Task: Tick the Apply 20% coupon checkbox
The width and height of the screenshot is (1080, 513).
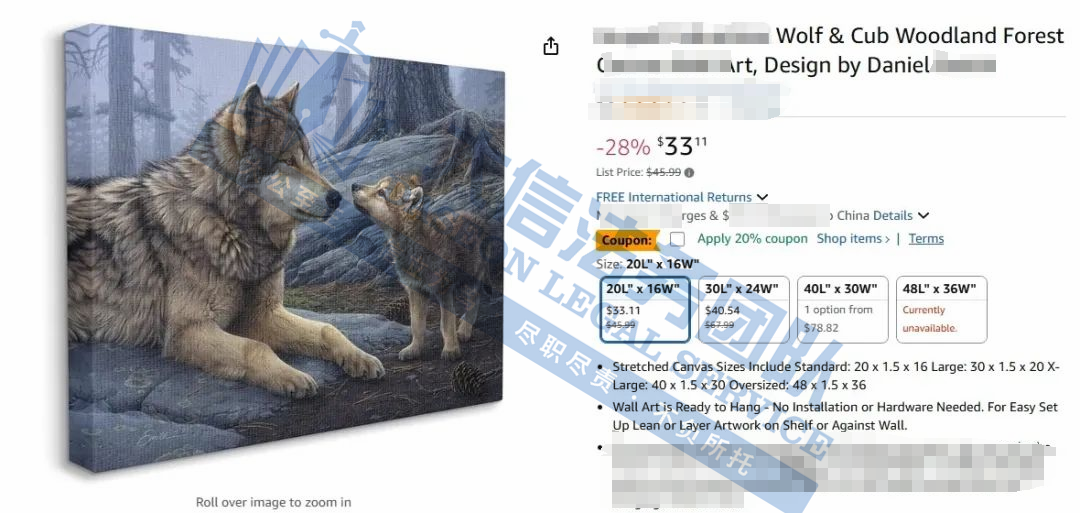Action: 678,239
